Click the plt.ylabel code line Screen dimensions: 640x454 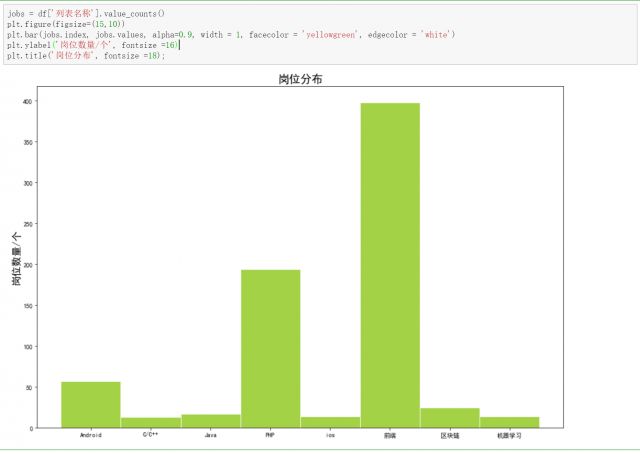93,45
